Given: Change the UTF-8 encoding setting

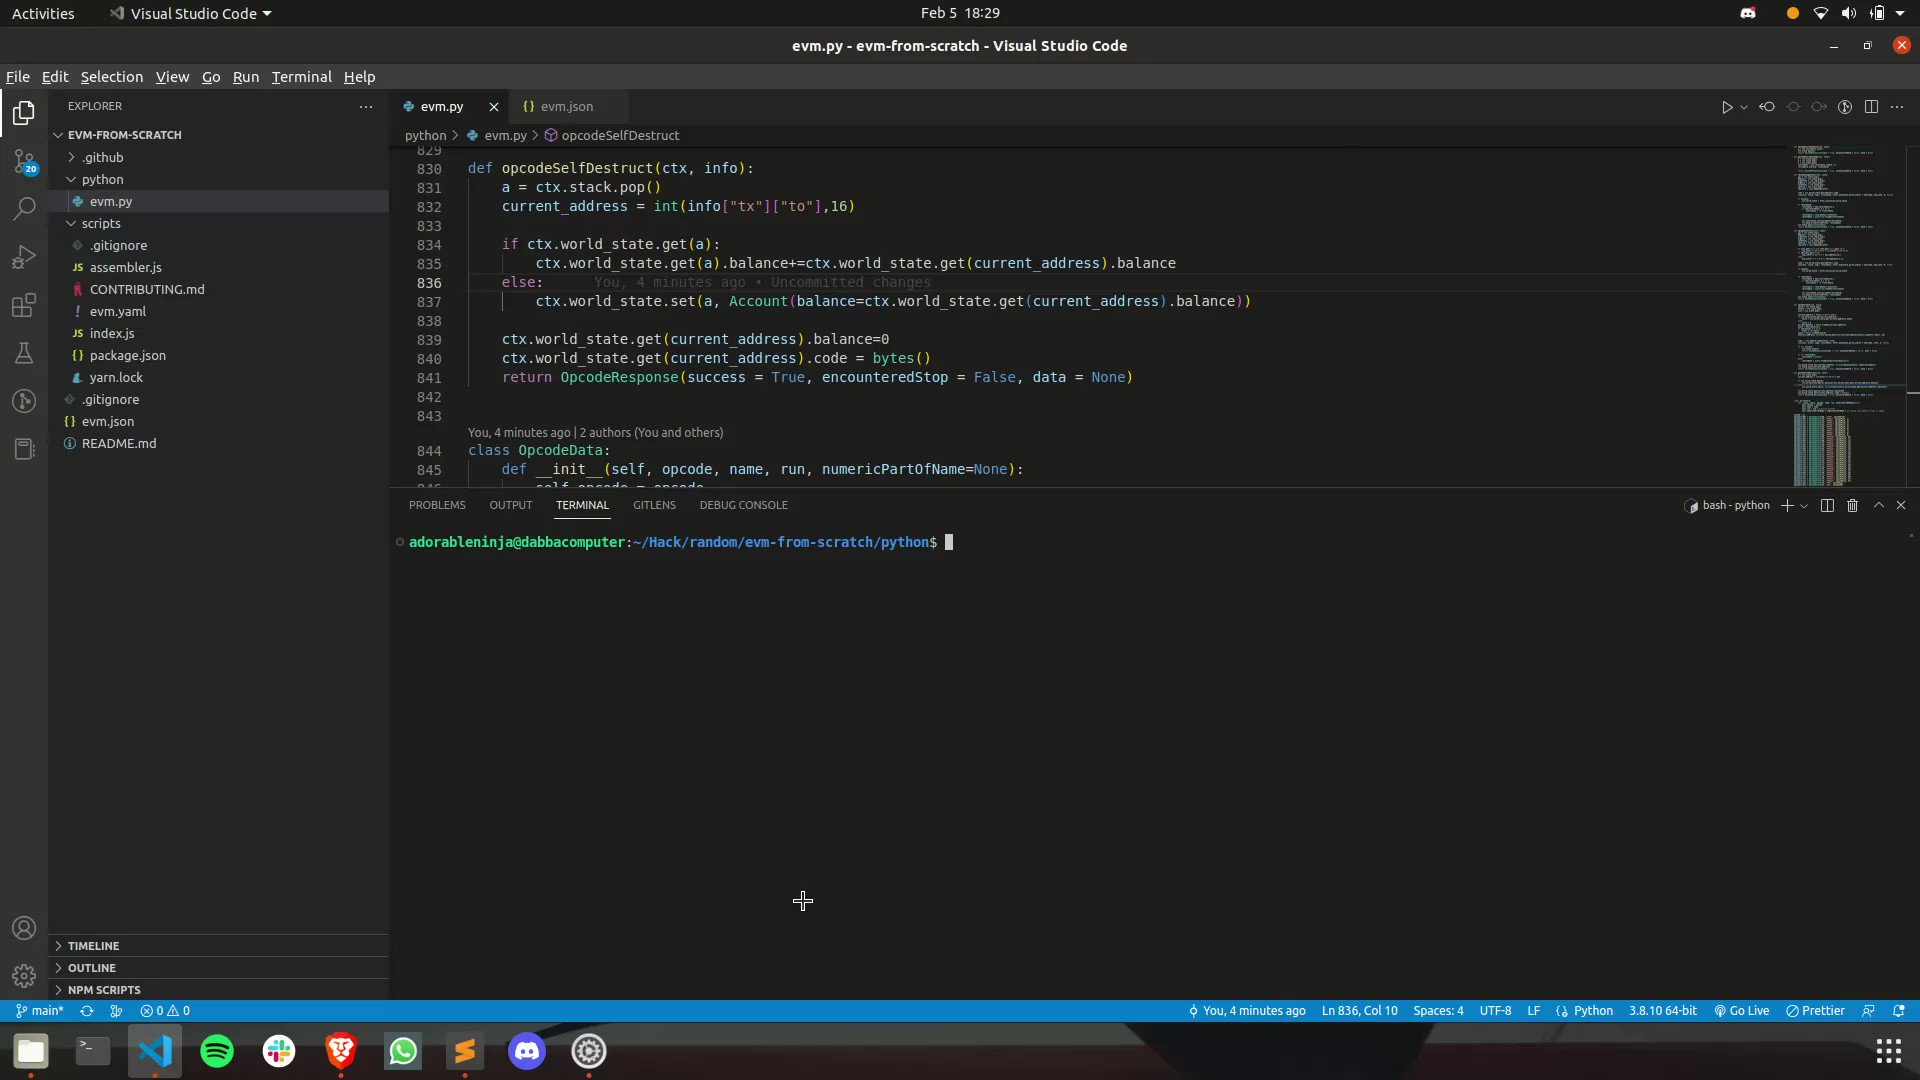Looking at the screenshot, I should pyautogui.click(x=1495, y=1011).
